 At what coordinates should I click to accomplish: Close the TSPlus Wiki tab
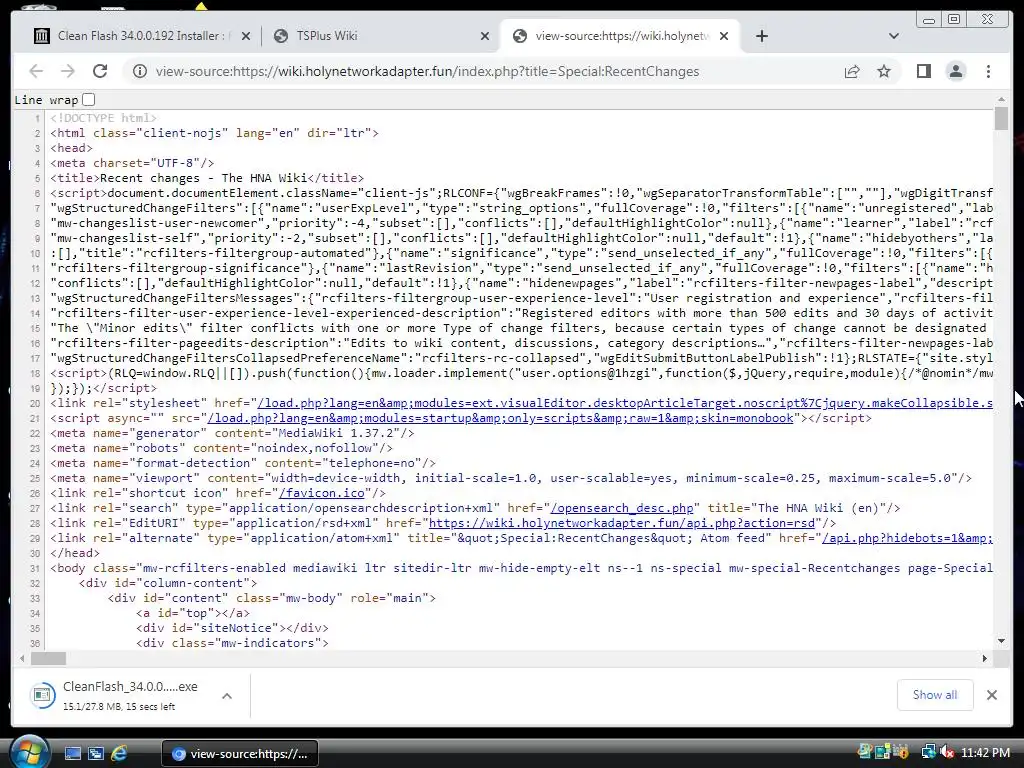[x=485, y=37]
